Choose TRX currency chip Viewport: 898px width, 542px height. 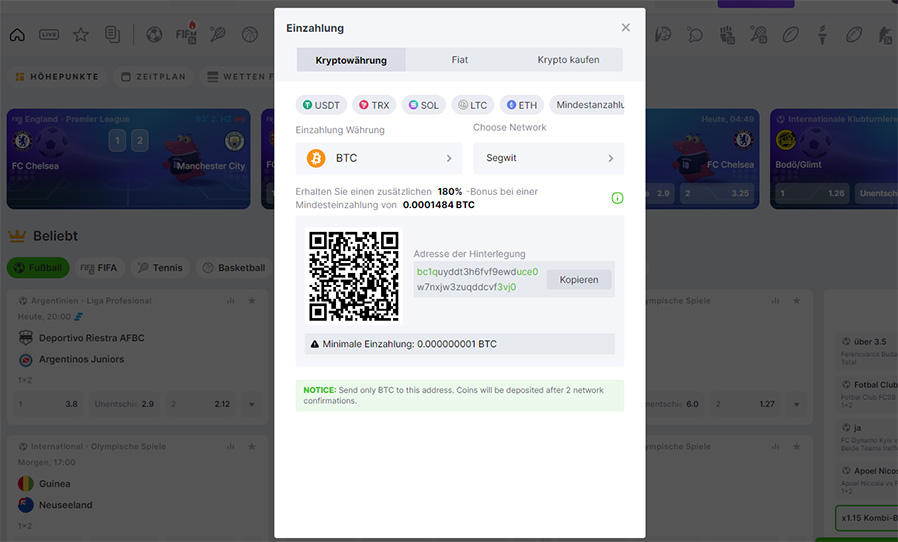(x=374, y=105)
